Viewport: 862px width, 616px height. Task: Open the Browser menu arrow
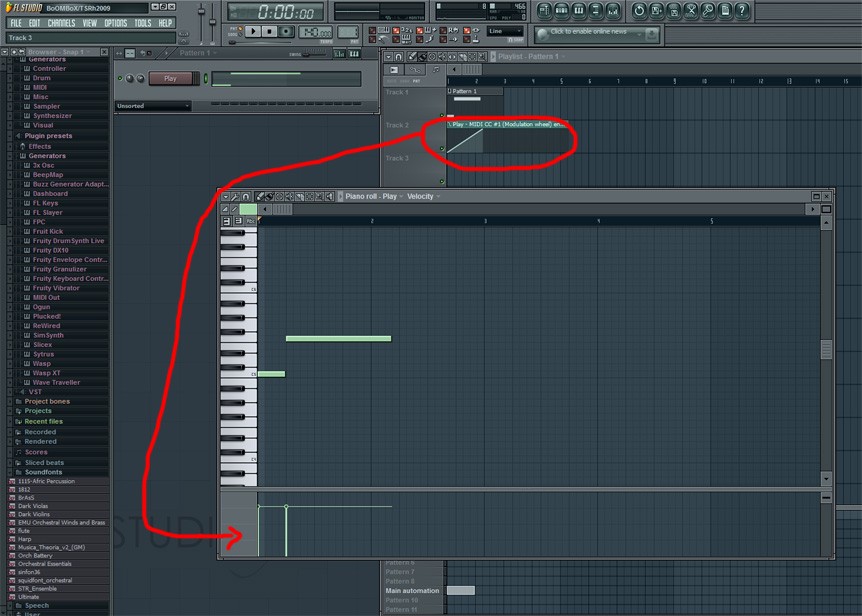(x=5, y=52)
